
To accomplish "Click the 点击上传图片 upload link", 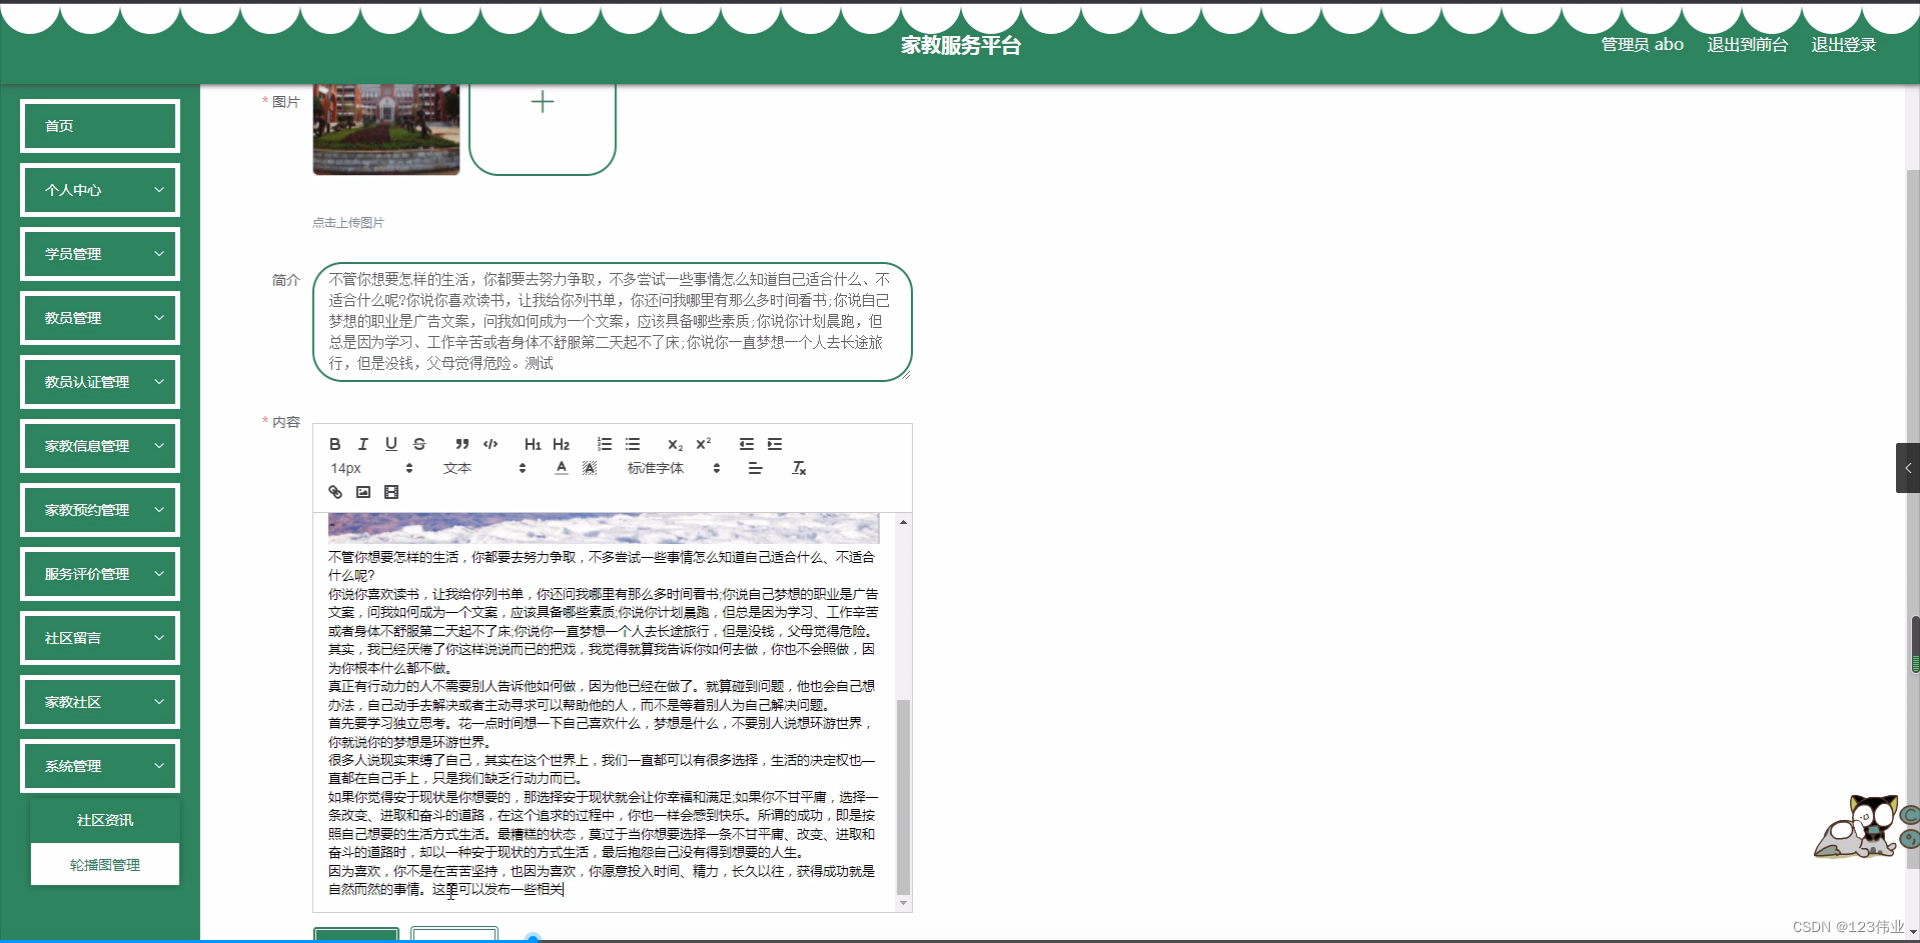I will click(347, 222).
